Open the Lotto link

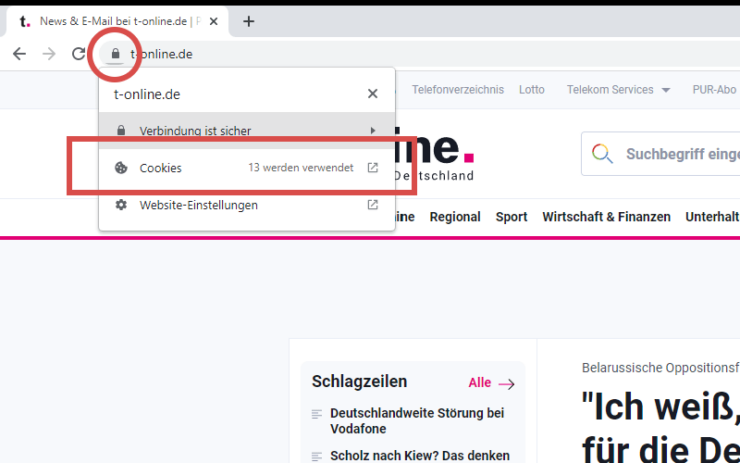531,90
